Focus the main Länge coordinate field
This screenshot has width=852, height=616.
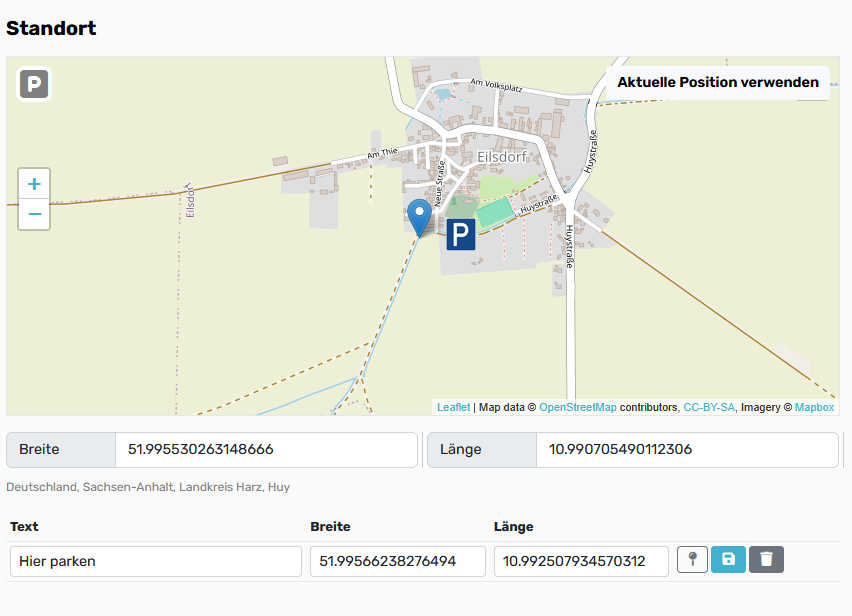tap(686, 450)
